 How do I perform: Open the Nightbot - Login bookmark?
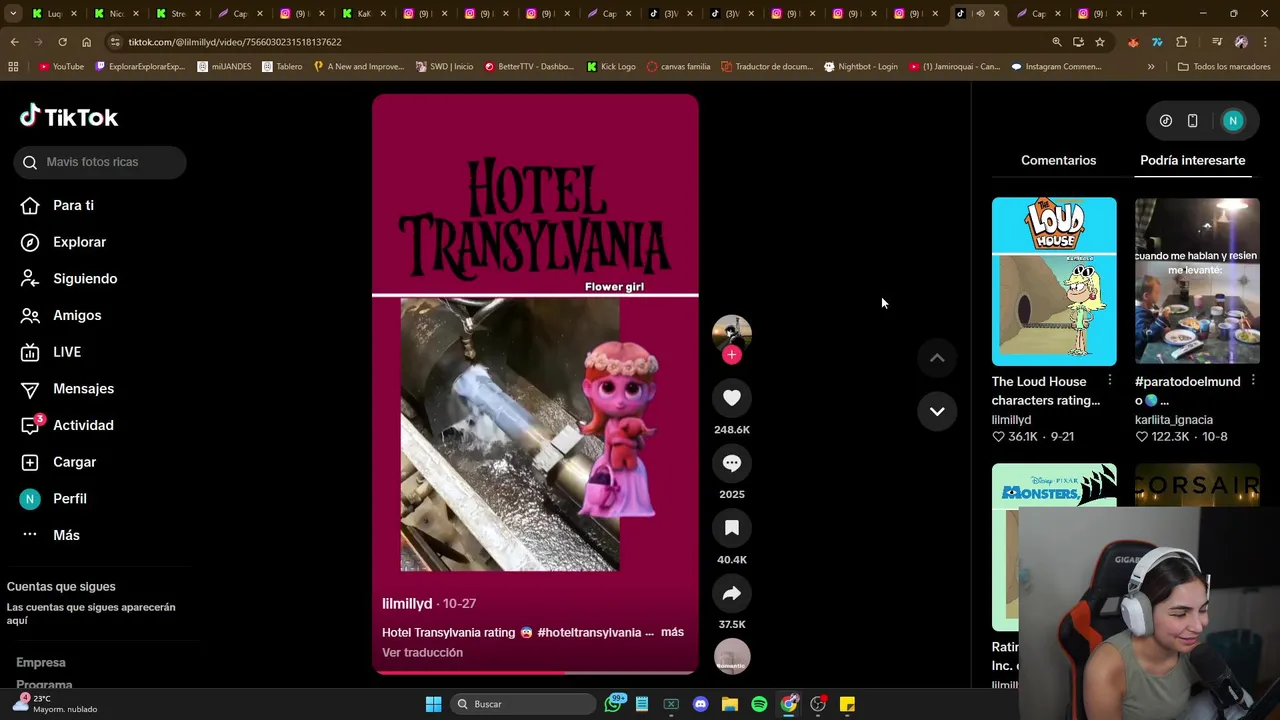pyautogui.click(x=860, y=66)
